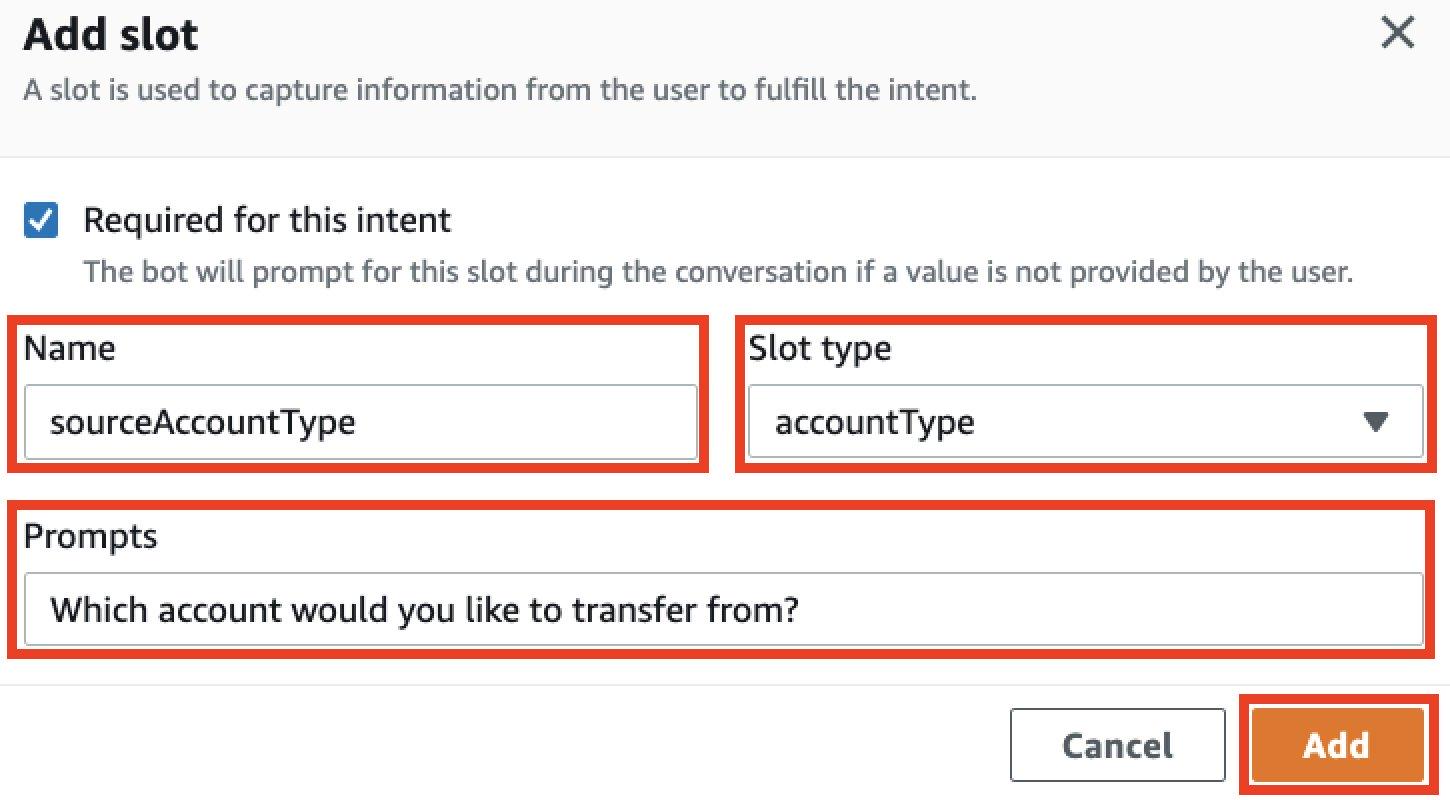Click the "Name" field label
This screenshot has height=800, width=1450.
69,348
